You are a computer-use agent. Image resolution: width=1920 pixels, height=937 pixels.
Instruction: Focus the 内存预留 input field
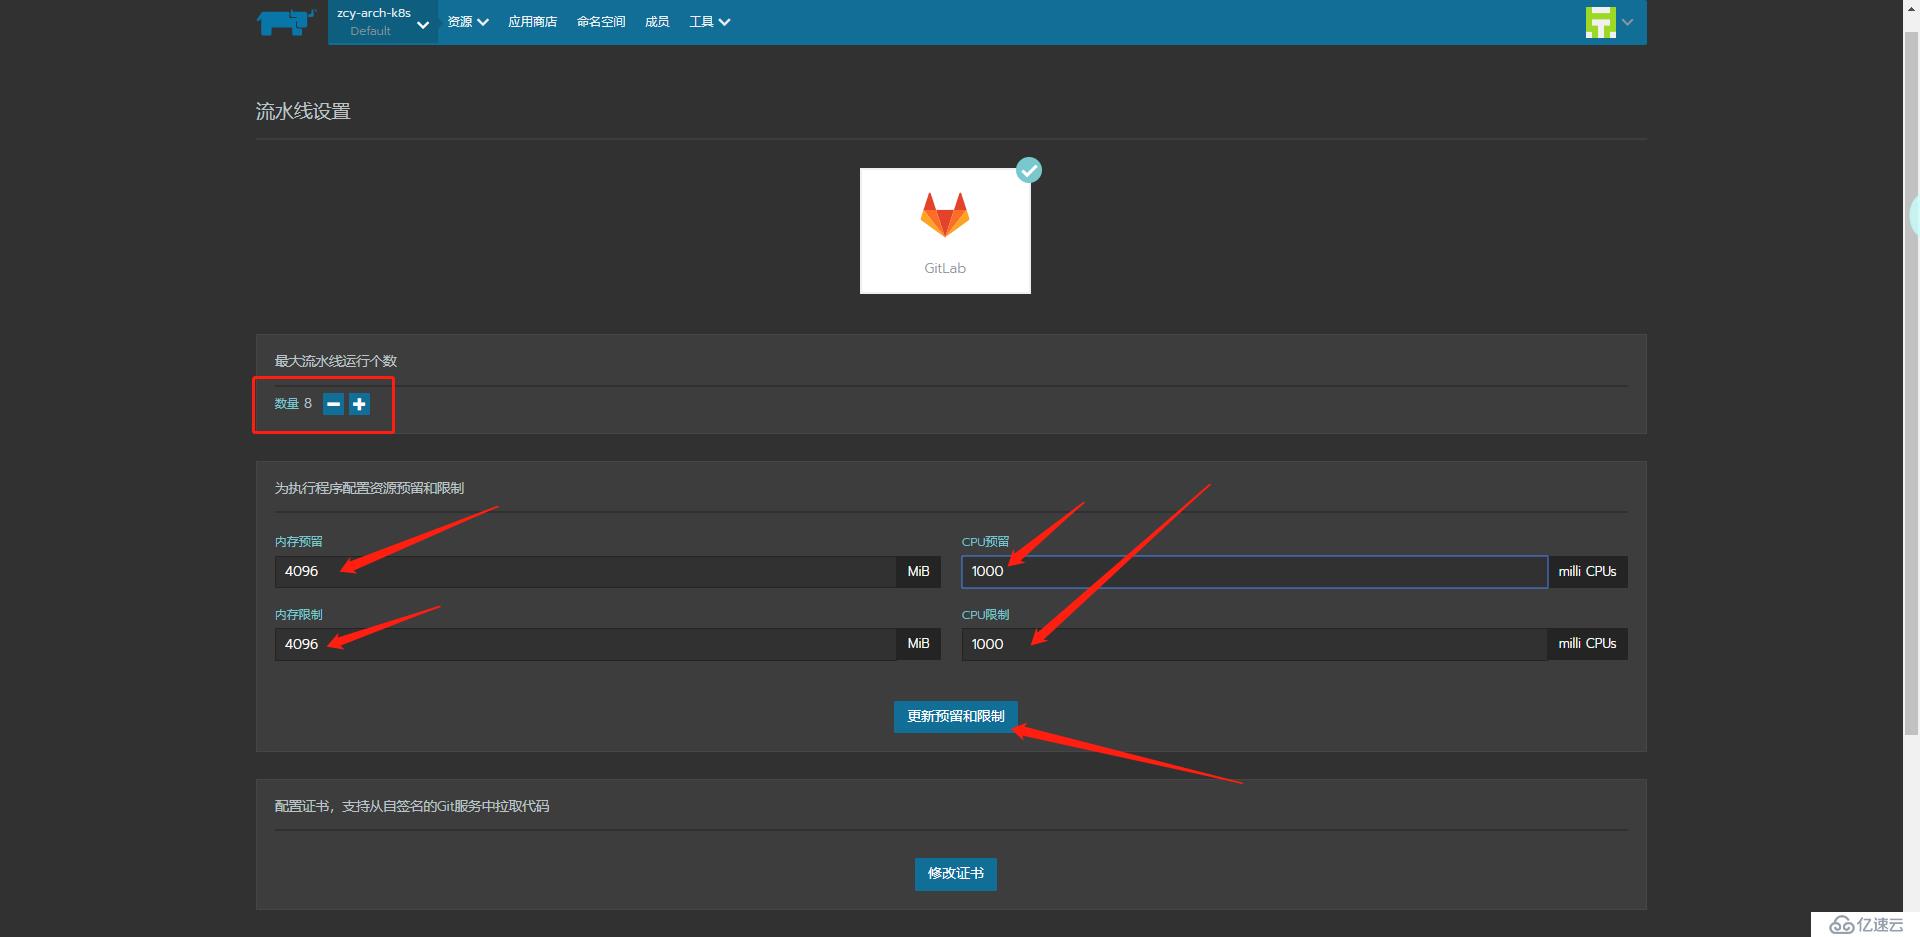coord(585,572)
